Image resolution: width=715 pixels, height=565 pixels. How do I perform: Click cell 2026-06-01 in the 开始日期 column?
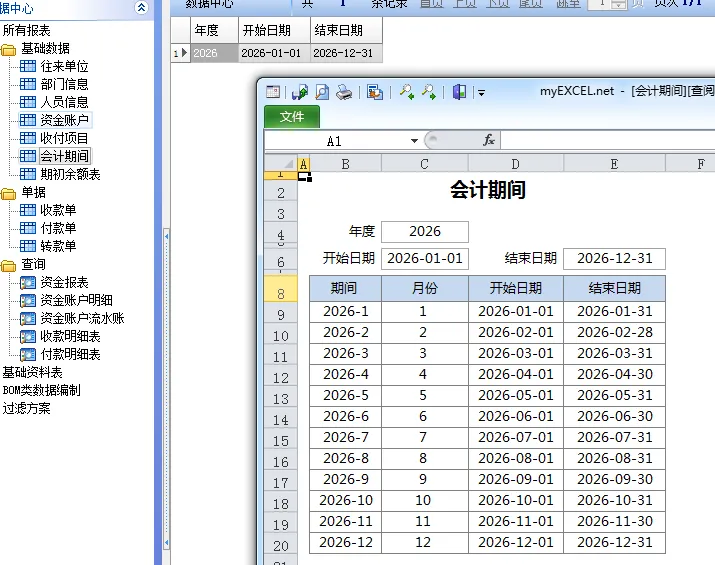click(x=516, y=416)
